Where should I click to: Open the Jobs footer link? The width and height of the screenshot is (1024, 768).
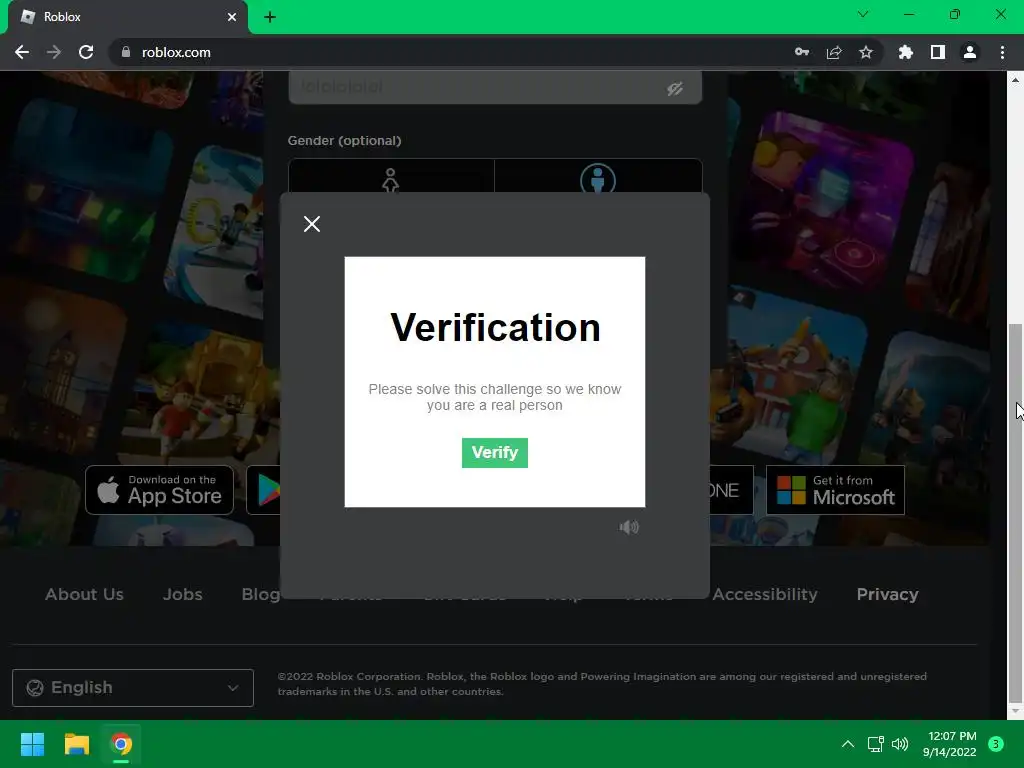coord(183,594)
